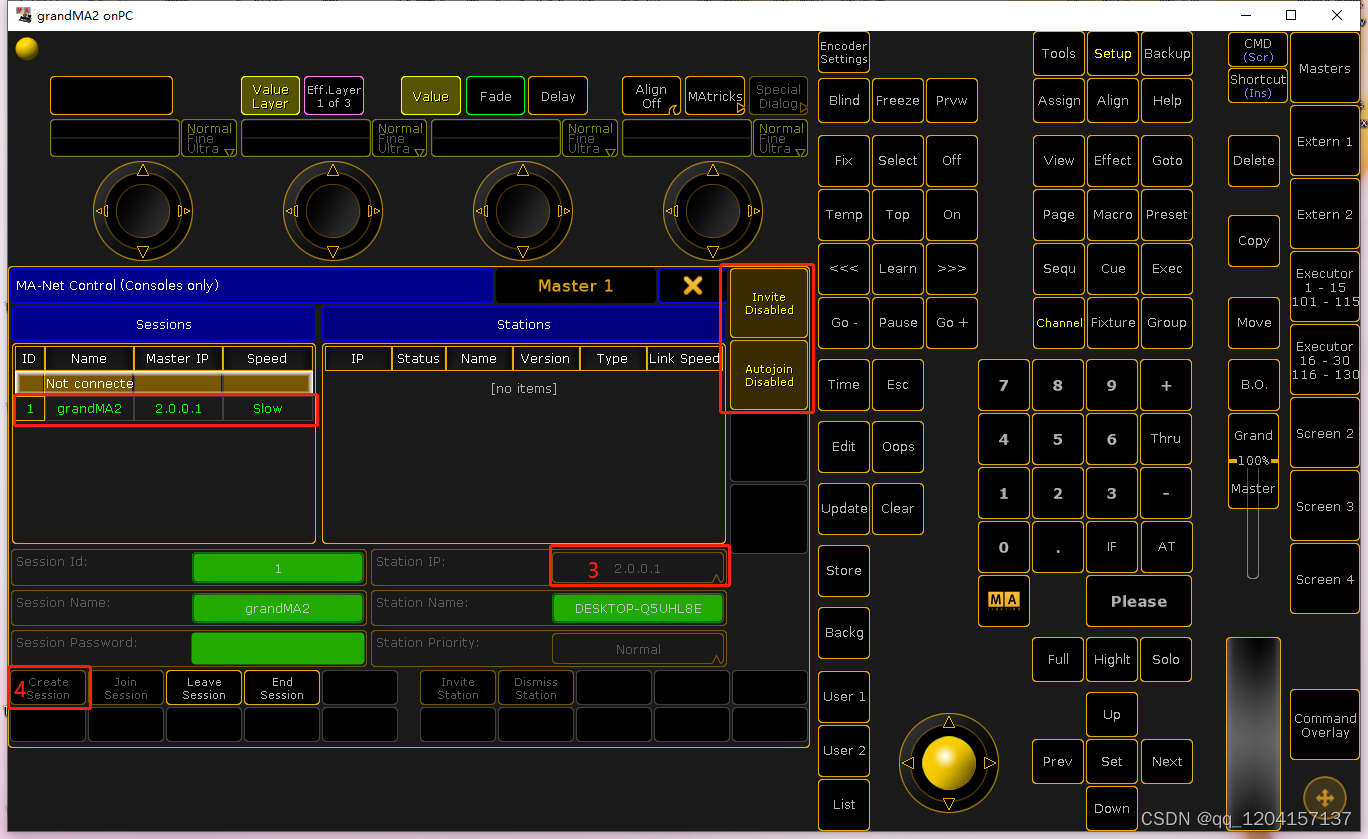This screenshot has width=1368, height=839.
Task: Close MA-Net Control dialog with yellow X
Action: pyautogui.click(x=692, y=286)
